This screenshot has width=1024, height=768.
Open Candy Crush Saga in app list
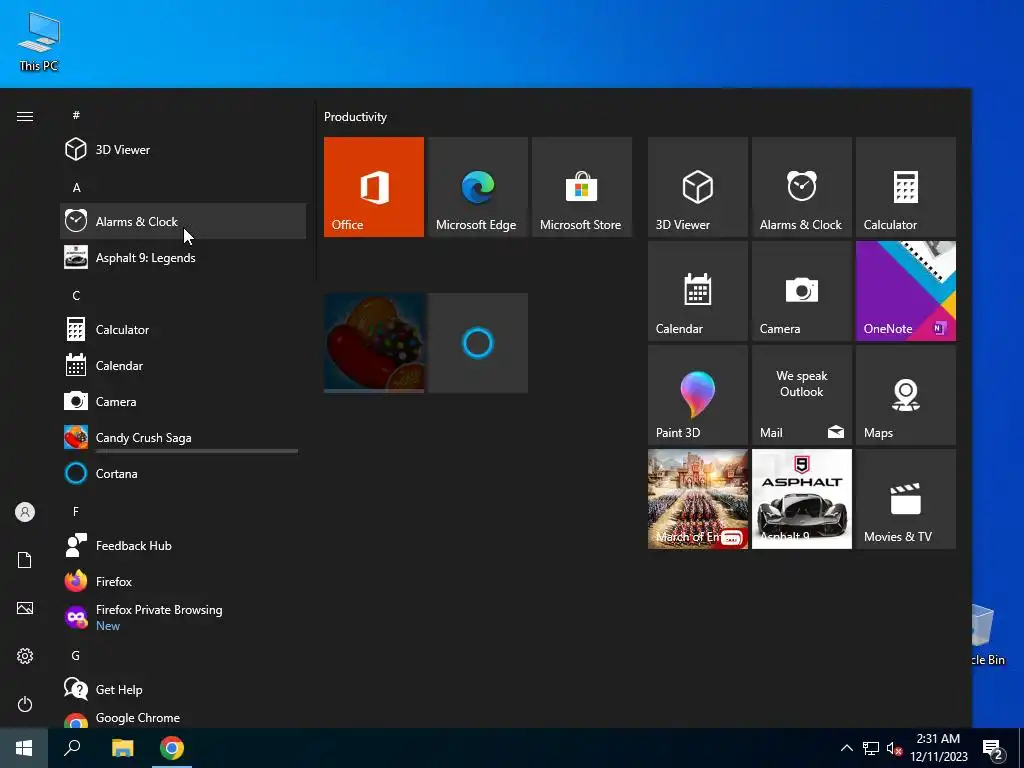click(183, 438)
